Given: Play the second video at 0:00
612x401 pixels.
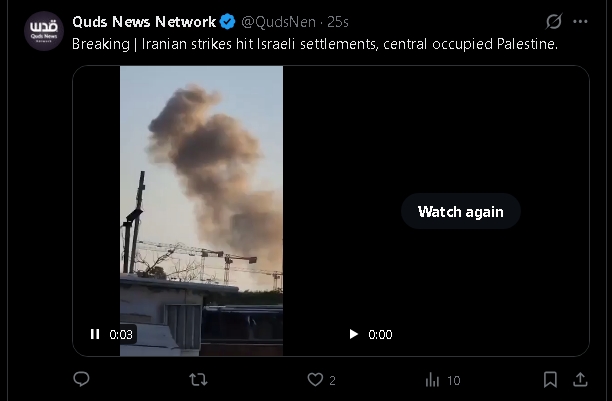Looking at the screenshot, I should click(x=354, y=334).
